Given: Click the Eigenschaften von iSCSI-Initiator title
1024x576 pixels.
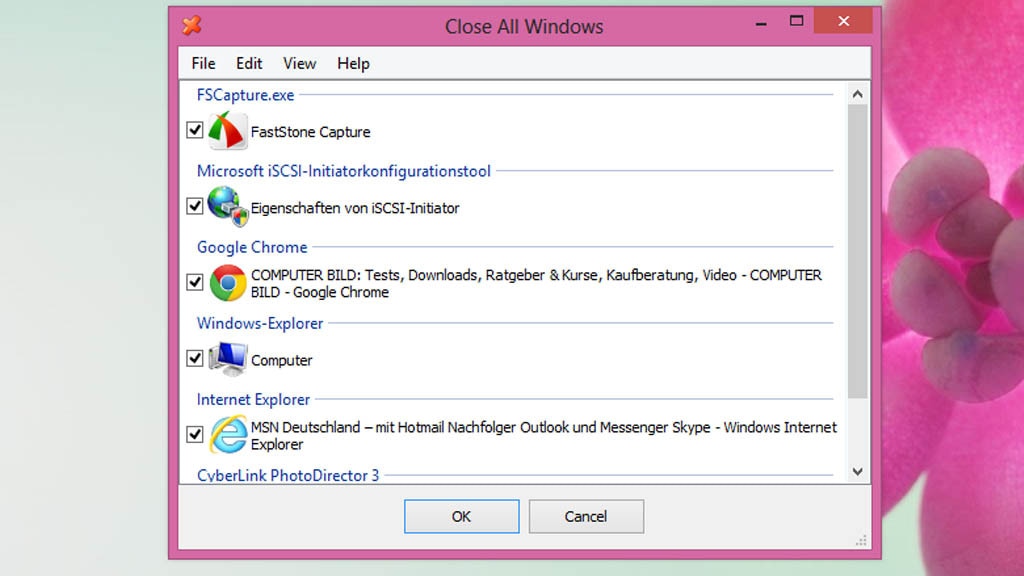Looking at the screenshot, I should point(355,208).
